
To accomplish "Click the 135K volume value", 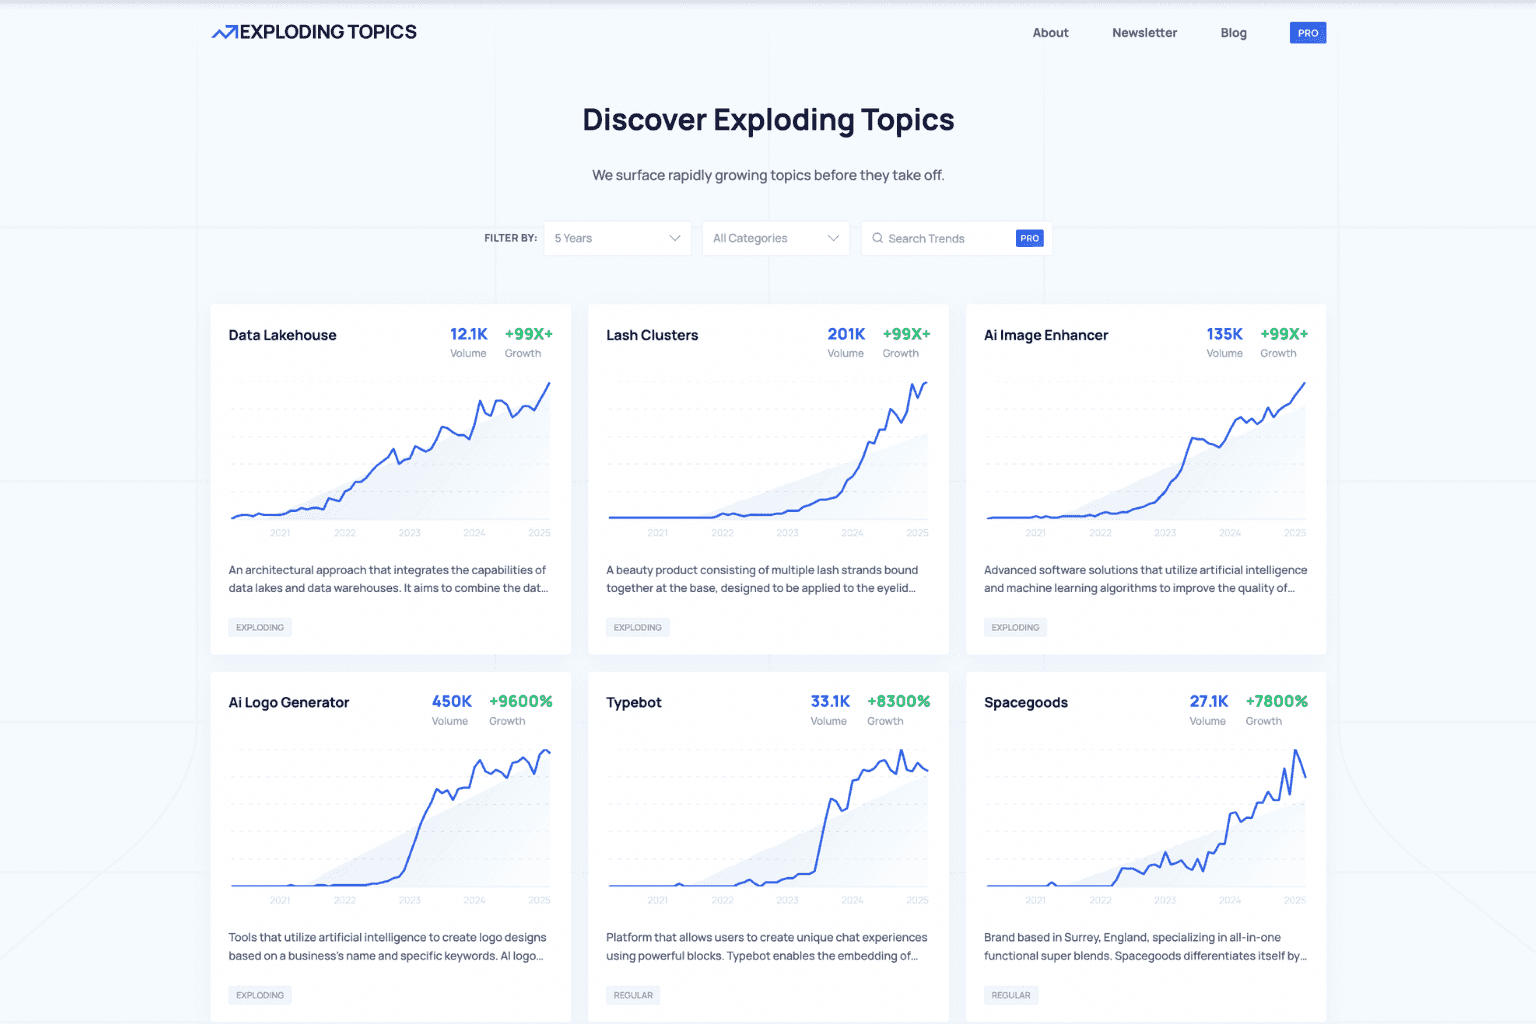I will [1224, 334].
